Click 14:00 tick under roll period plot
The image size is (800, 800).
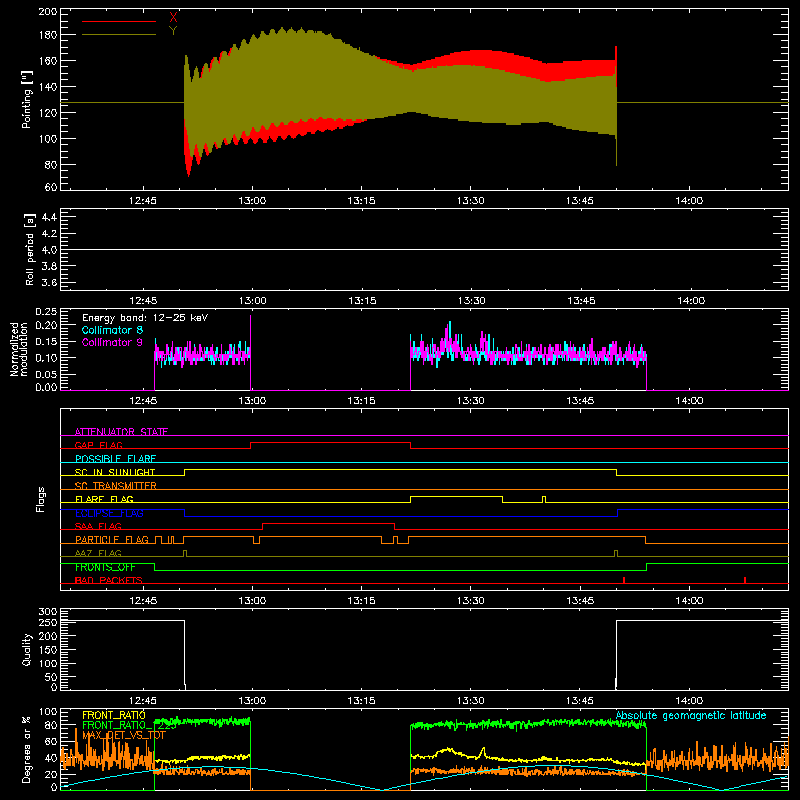coord(691,301)
